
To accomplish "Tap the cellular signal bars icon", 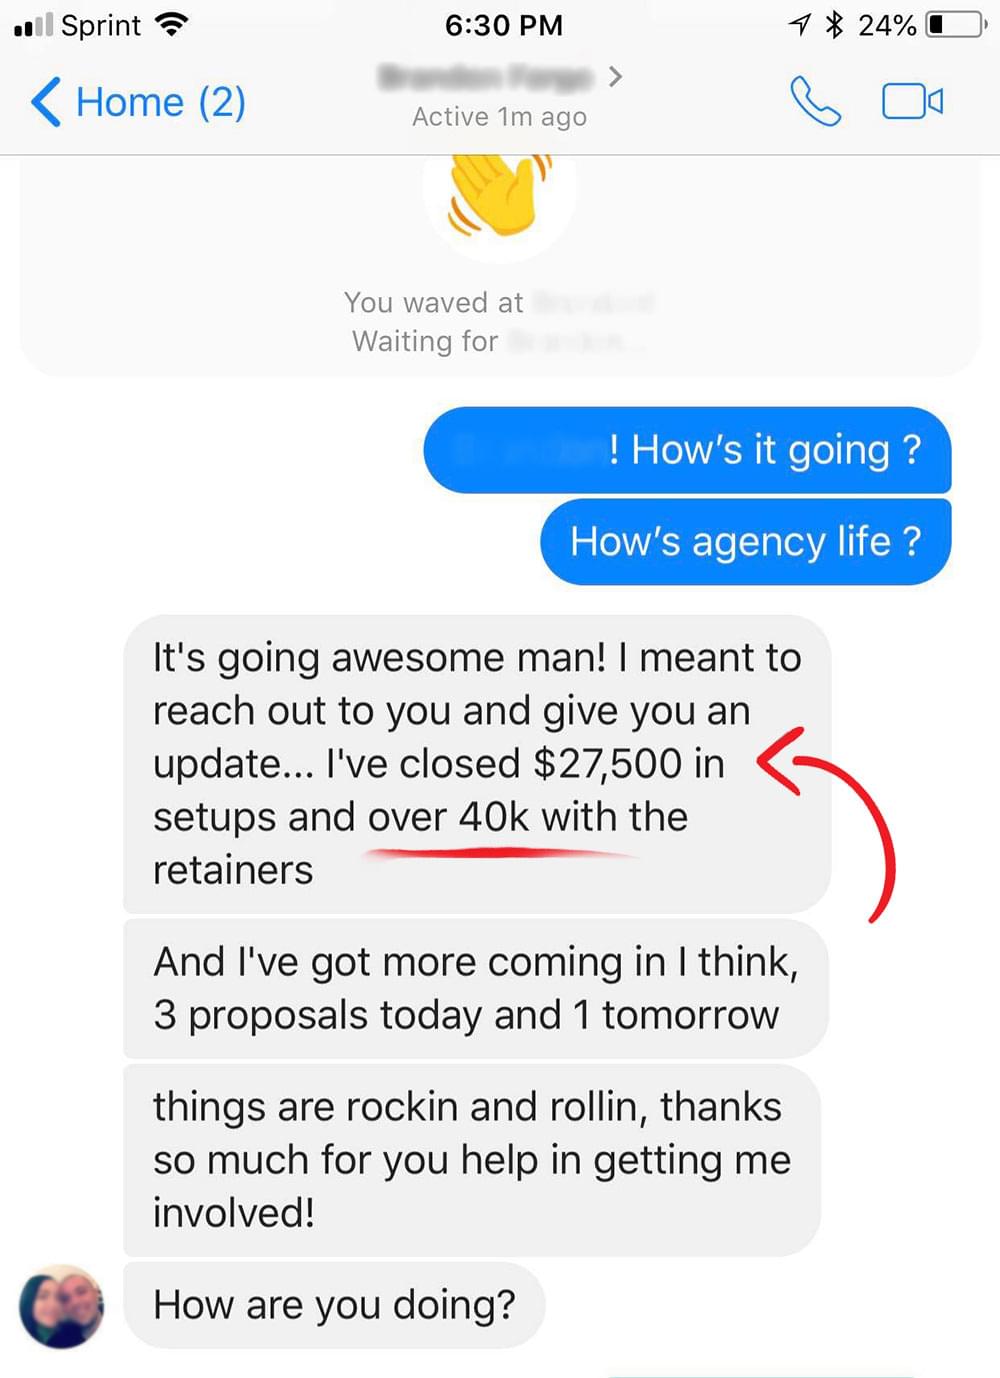I will click(x=33, y=25).
